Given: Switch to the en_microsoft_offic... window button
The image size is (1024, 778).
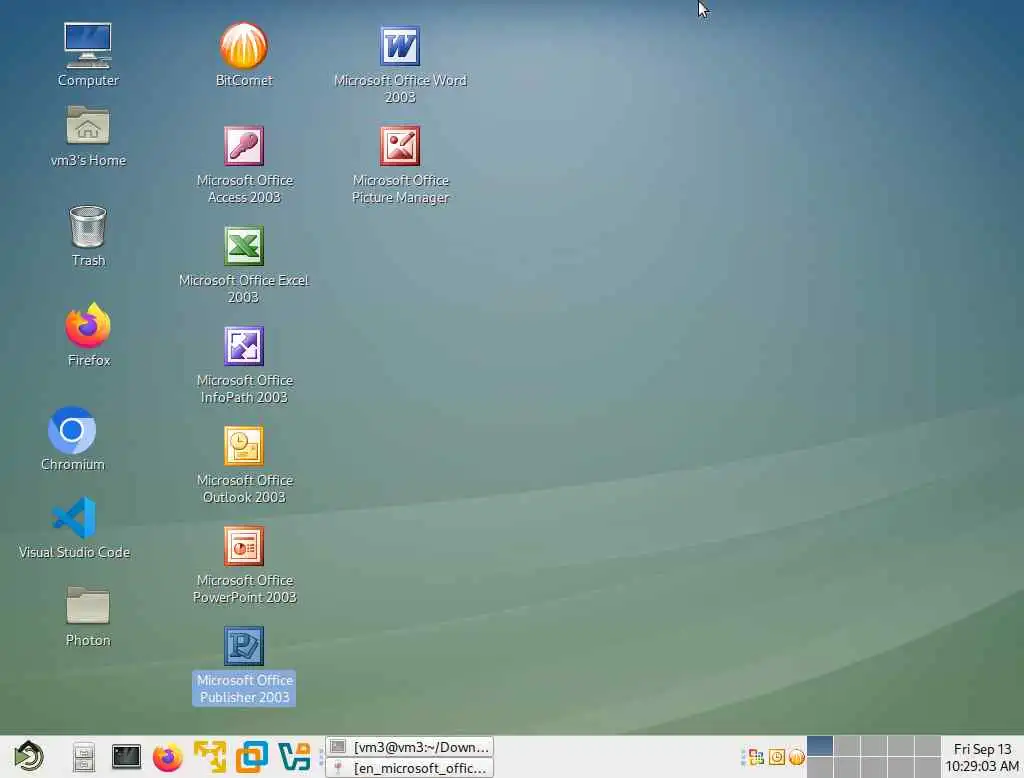Looking at the screenshot, I should coord(409,768).
